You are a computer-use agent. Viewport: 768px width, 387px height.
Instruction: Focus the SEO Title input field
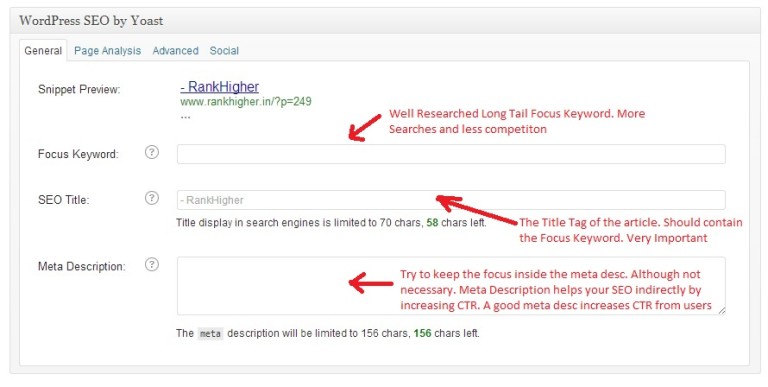click(x=451, y=200)
